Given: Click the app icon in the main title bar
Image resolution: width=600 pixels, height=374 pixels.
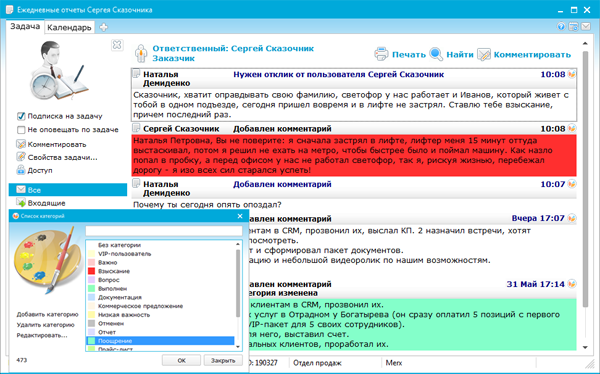Looking at the screenshot, I should pyautogui.click(x=10, y=10).
